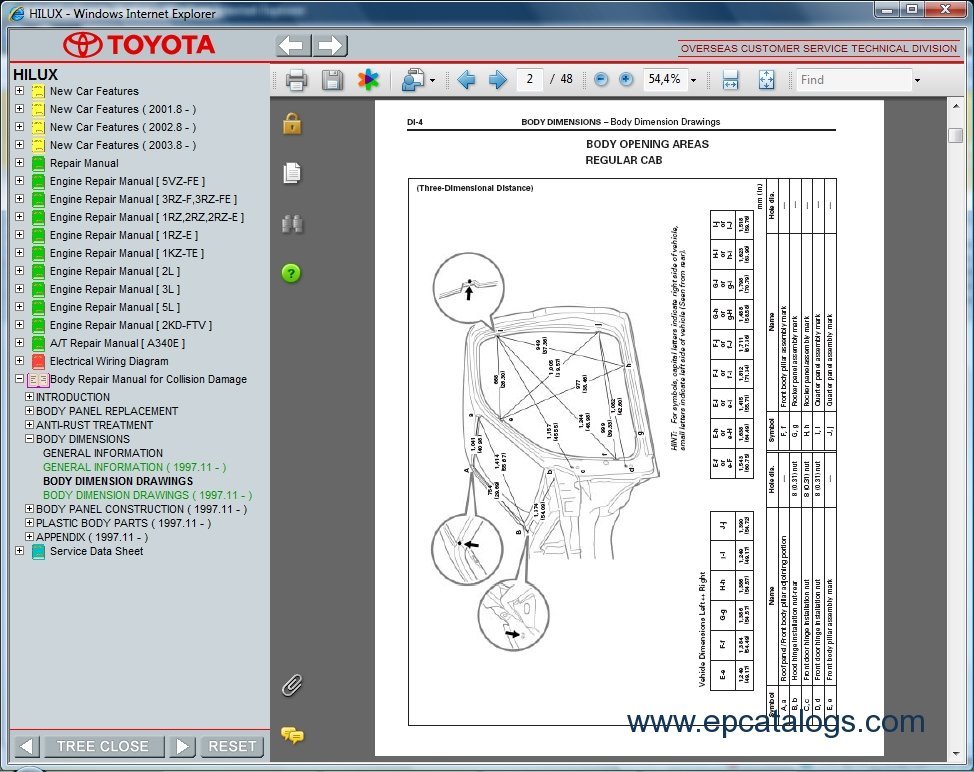
Task: Click the RESET button
Action: tap(232, 746)
